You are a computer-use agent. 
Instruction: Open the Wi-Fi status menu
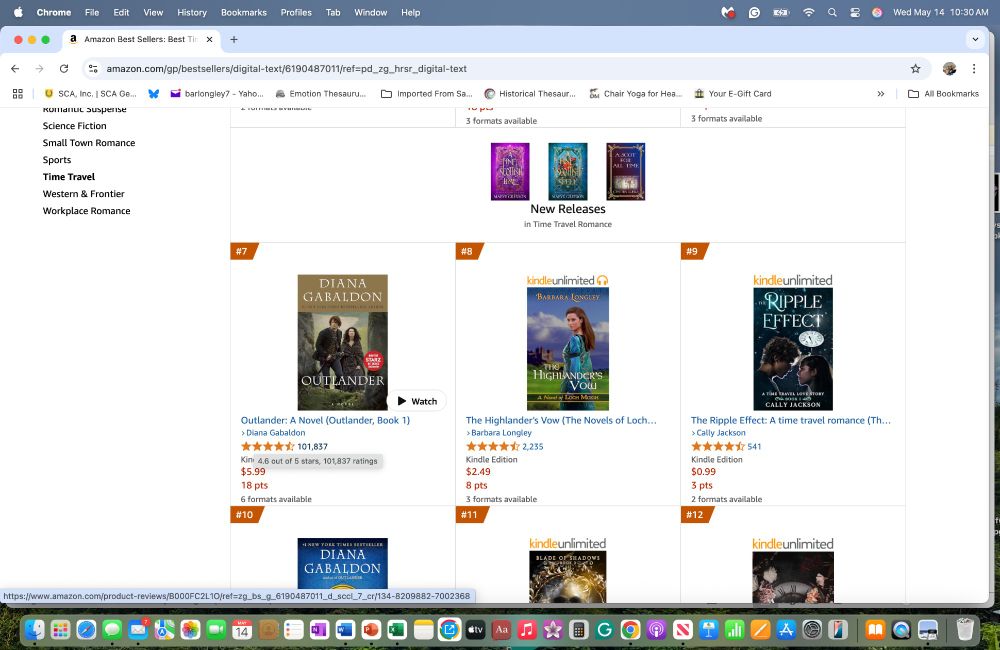(x=809, y=12)
